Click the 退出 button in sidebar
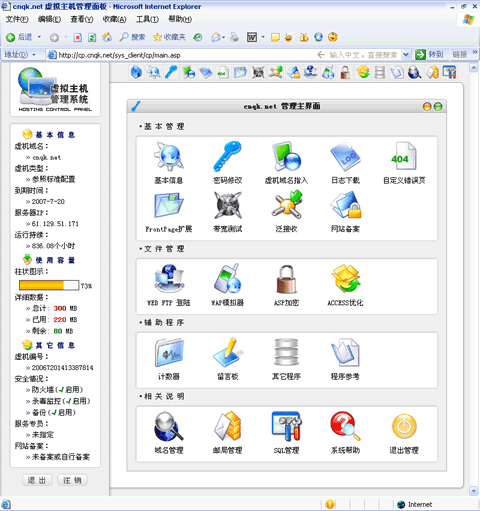This screenshot has width=480, height=511. coord(37,480)
